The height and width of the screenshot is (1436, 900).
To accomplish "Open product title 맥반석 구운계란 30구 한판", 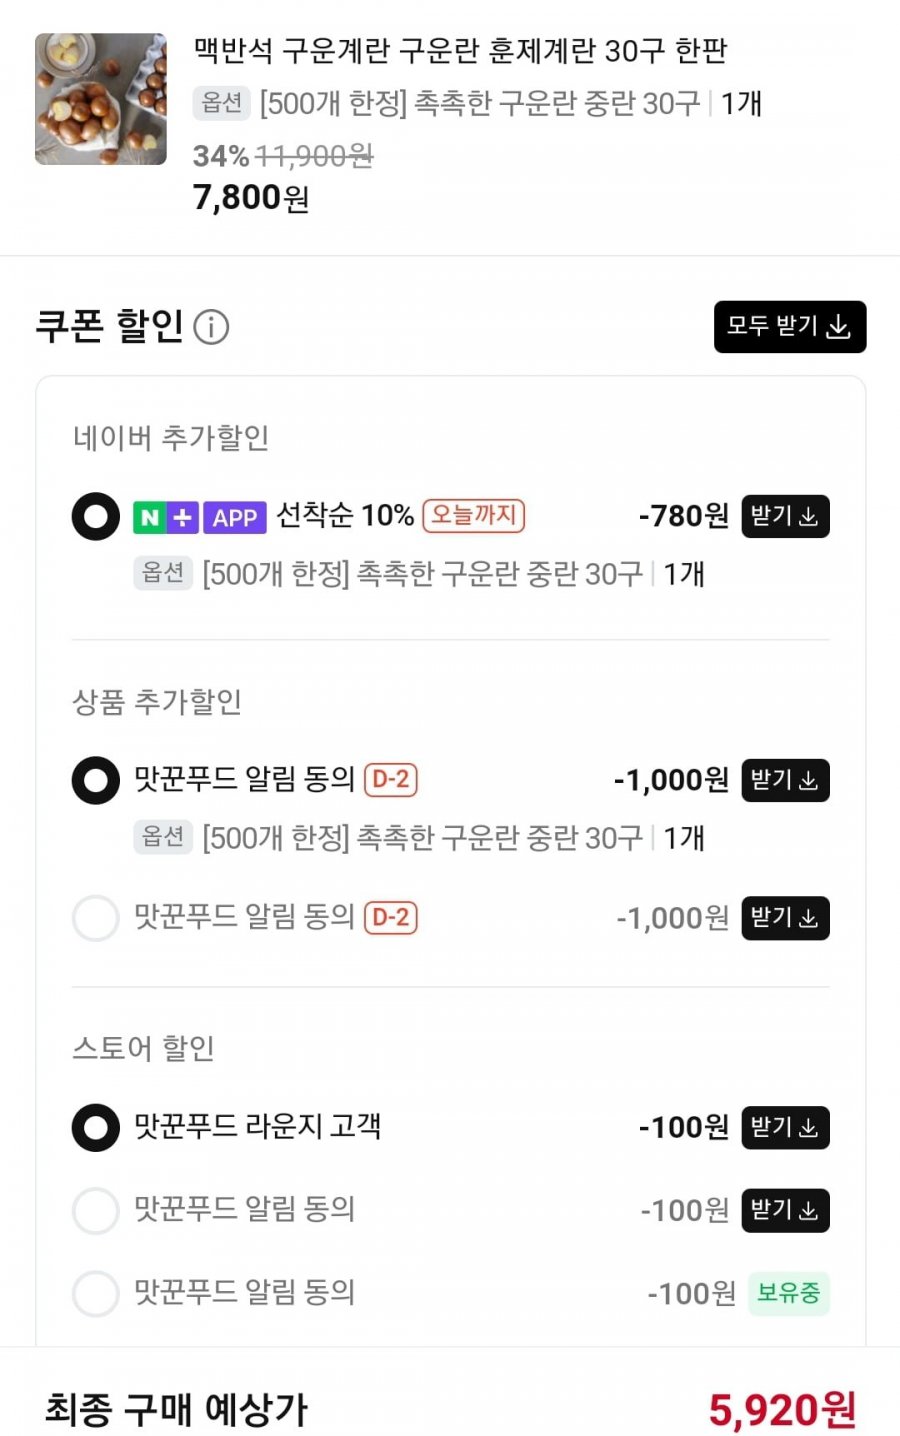I will (460, 50).
